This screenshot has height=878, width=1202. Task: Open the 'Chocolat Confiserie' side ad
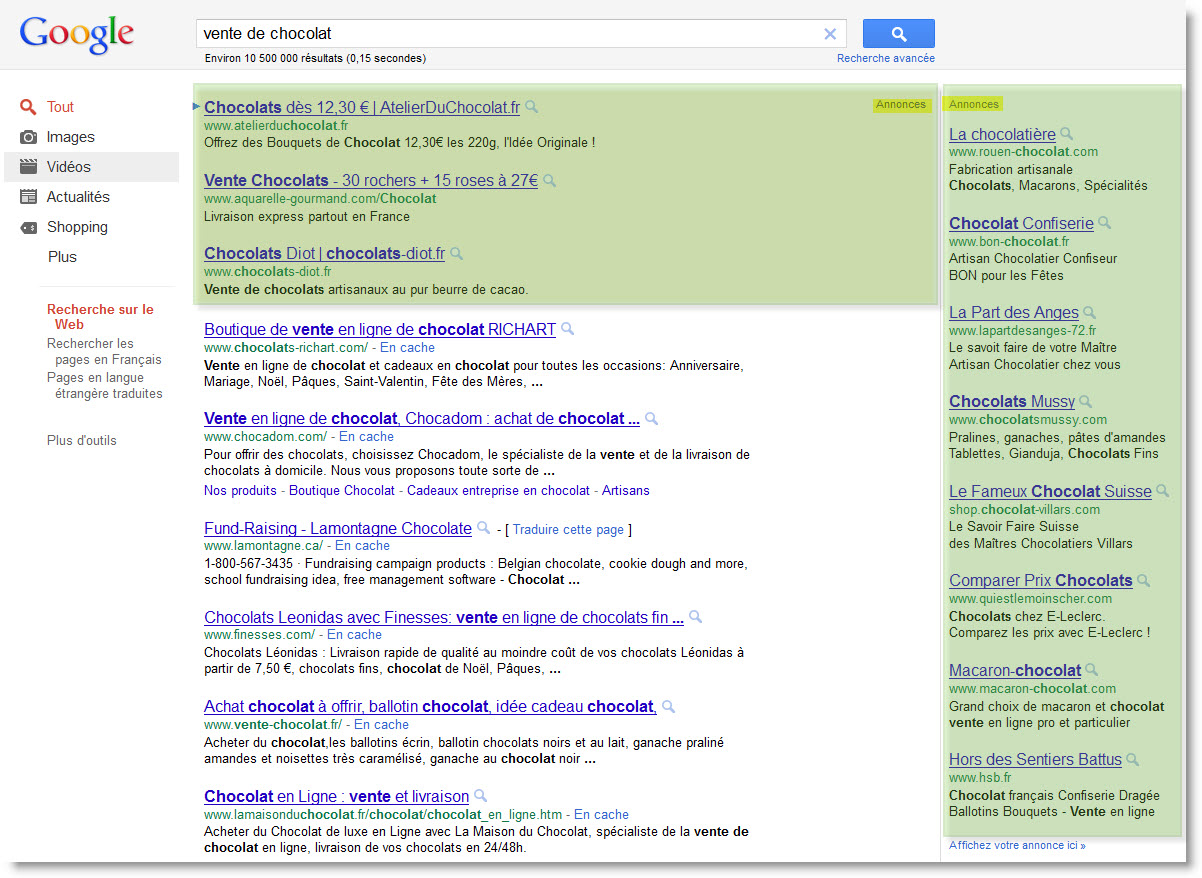point(1021,223)
